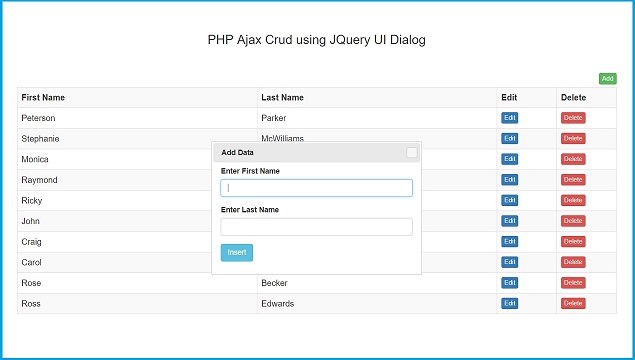Click the last name Becker
Screen dimensions: 635x360
[274, 283]
